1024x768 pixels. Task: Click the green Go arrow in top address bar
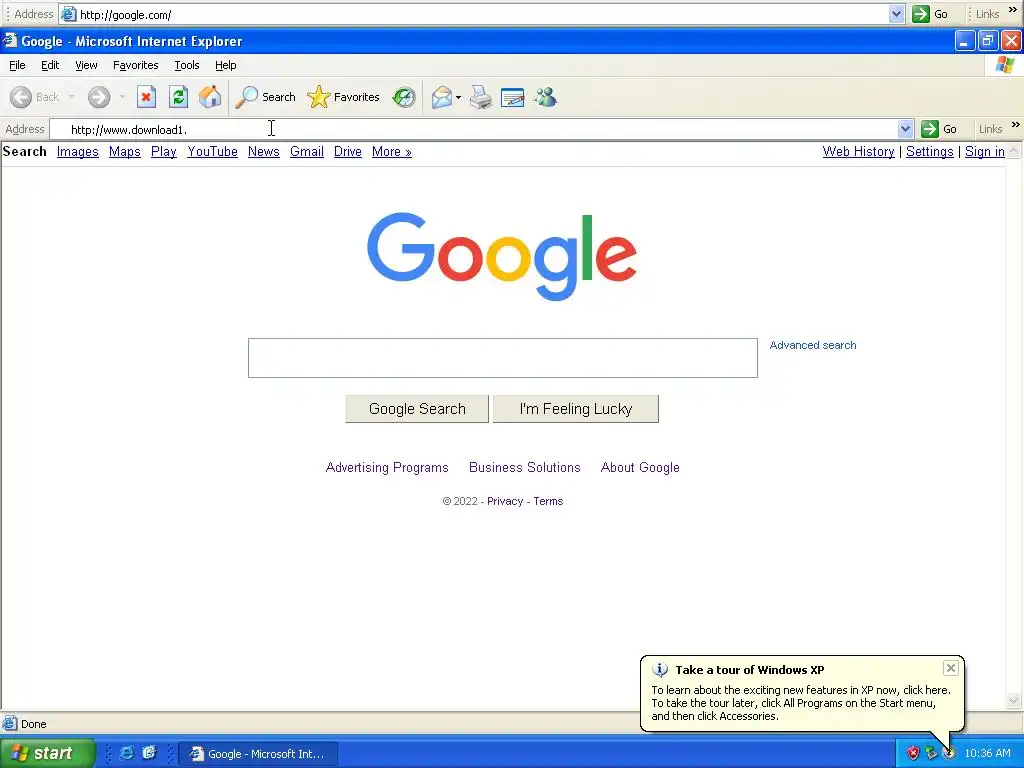(921, 14)
